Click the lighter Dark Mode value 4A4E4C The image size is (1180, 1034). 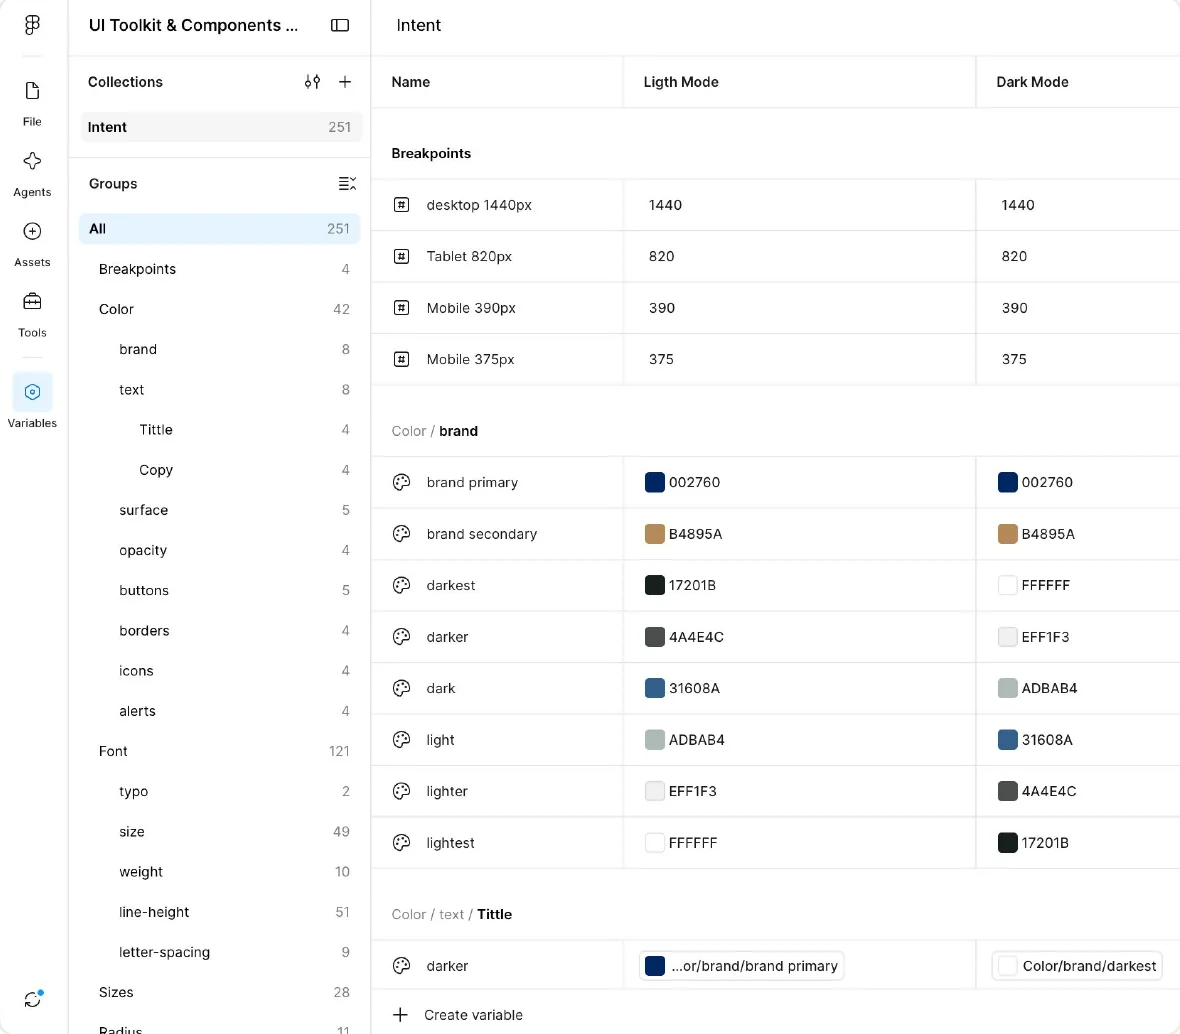coord(1048,791)
